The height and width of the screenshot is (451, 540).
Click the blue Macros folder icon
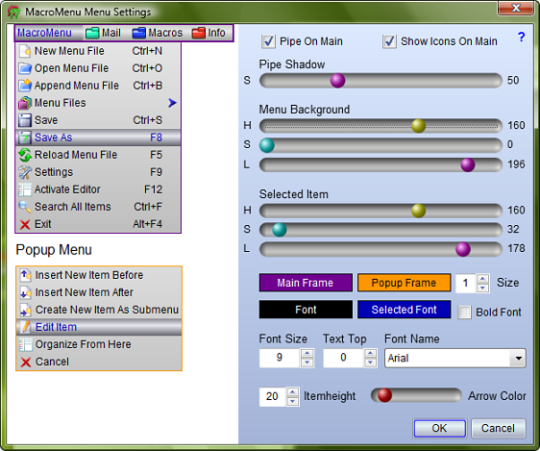pos(139,33)
